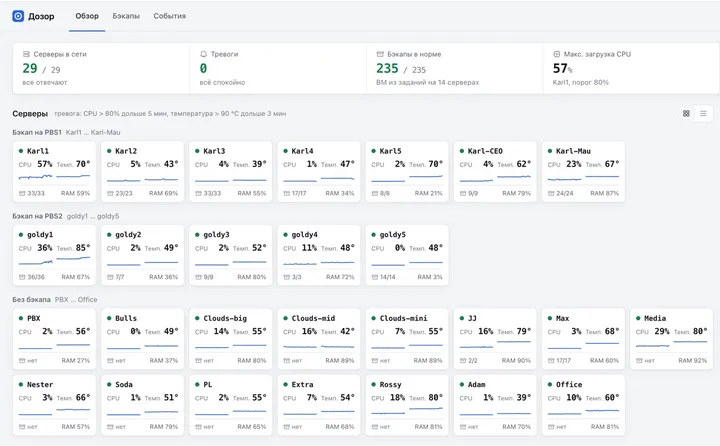The image size is (720, 446).
Task: Click the Серверы section heading
Action: pos(30,113)
